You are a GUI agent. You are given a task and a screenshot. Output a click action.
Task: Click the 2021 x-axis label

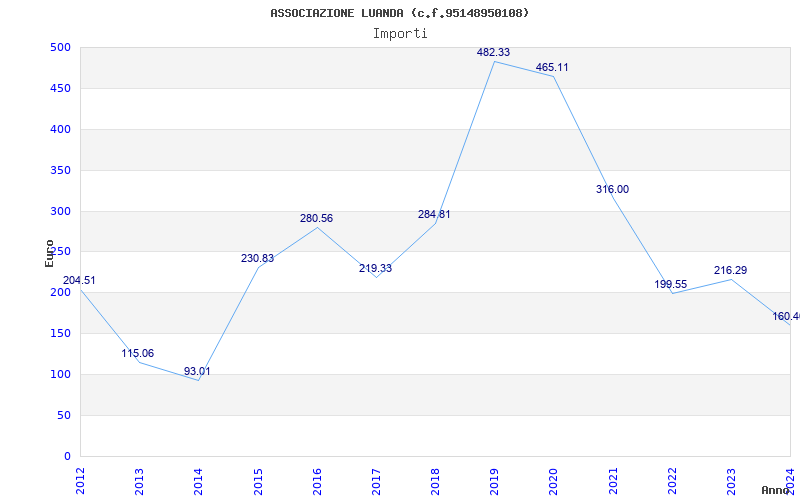(x=613, y=481)
